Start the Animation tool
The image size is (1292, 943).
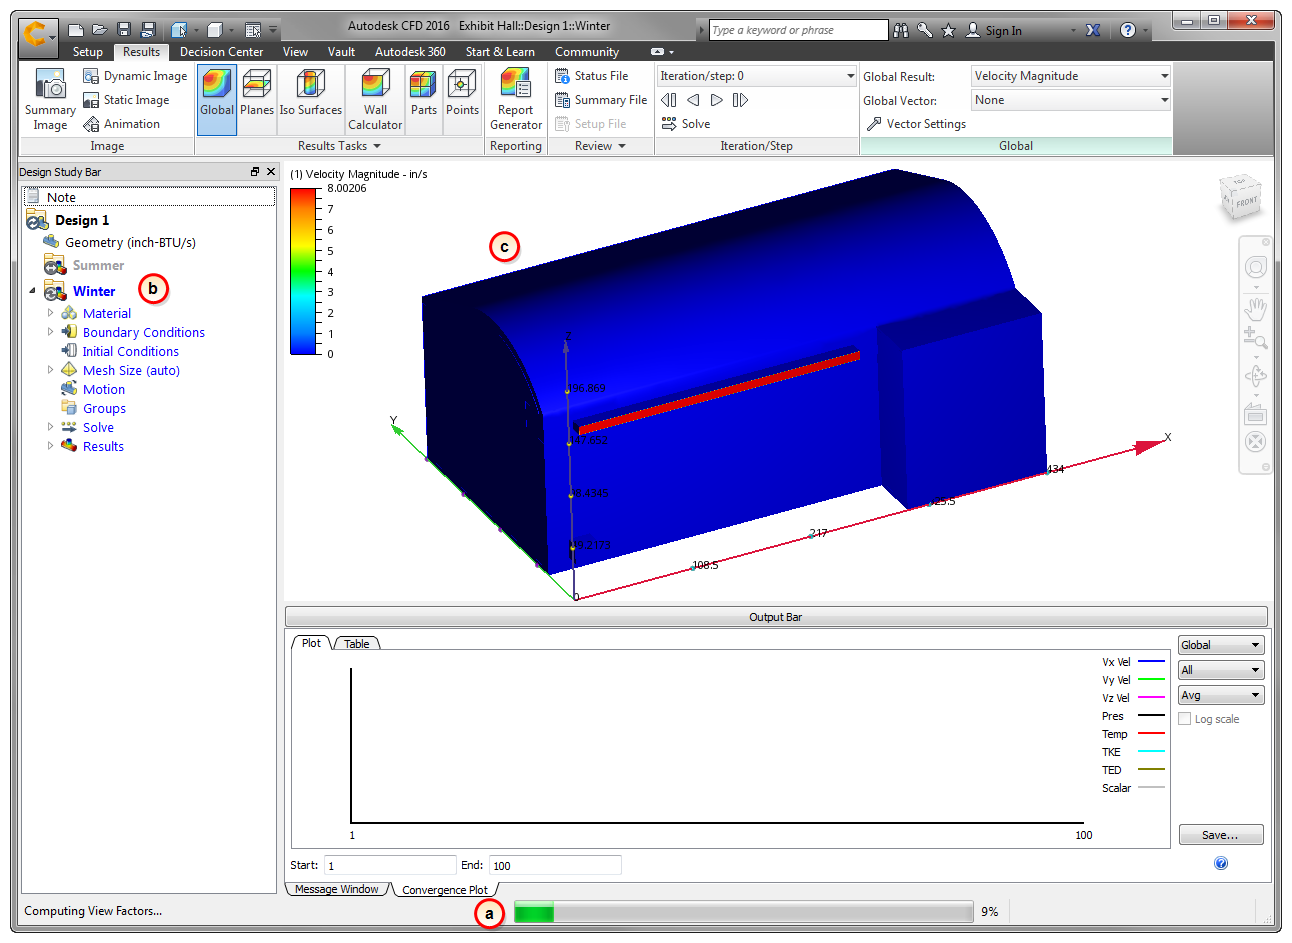point(121,124)
